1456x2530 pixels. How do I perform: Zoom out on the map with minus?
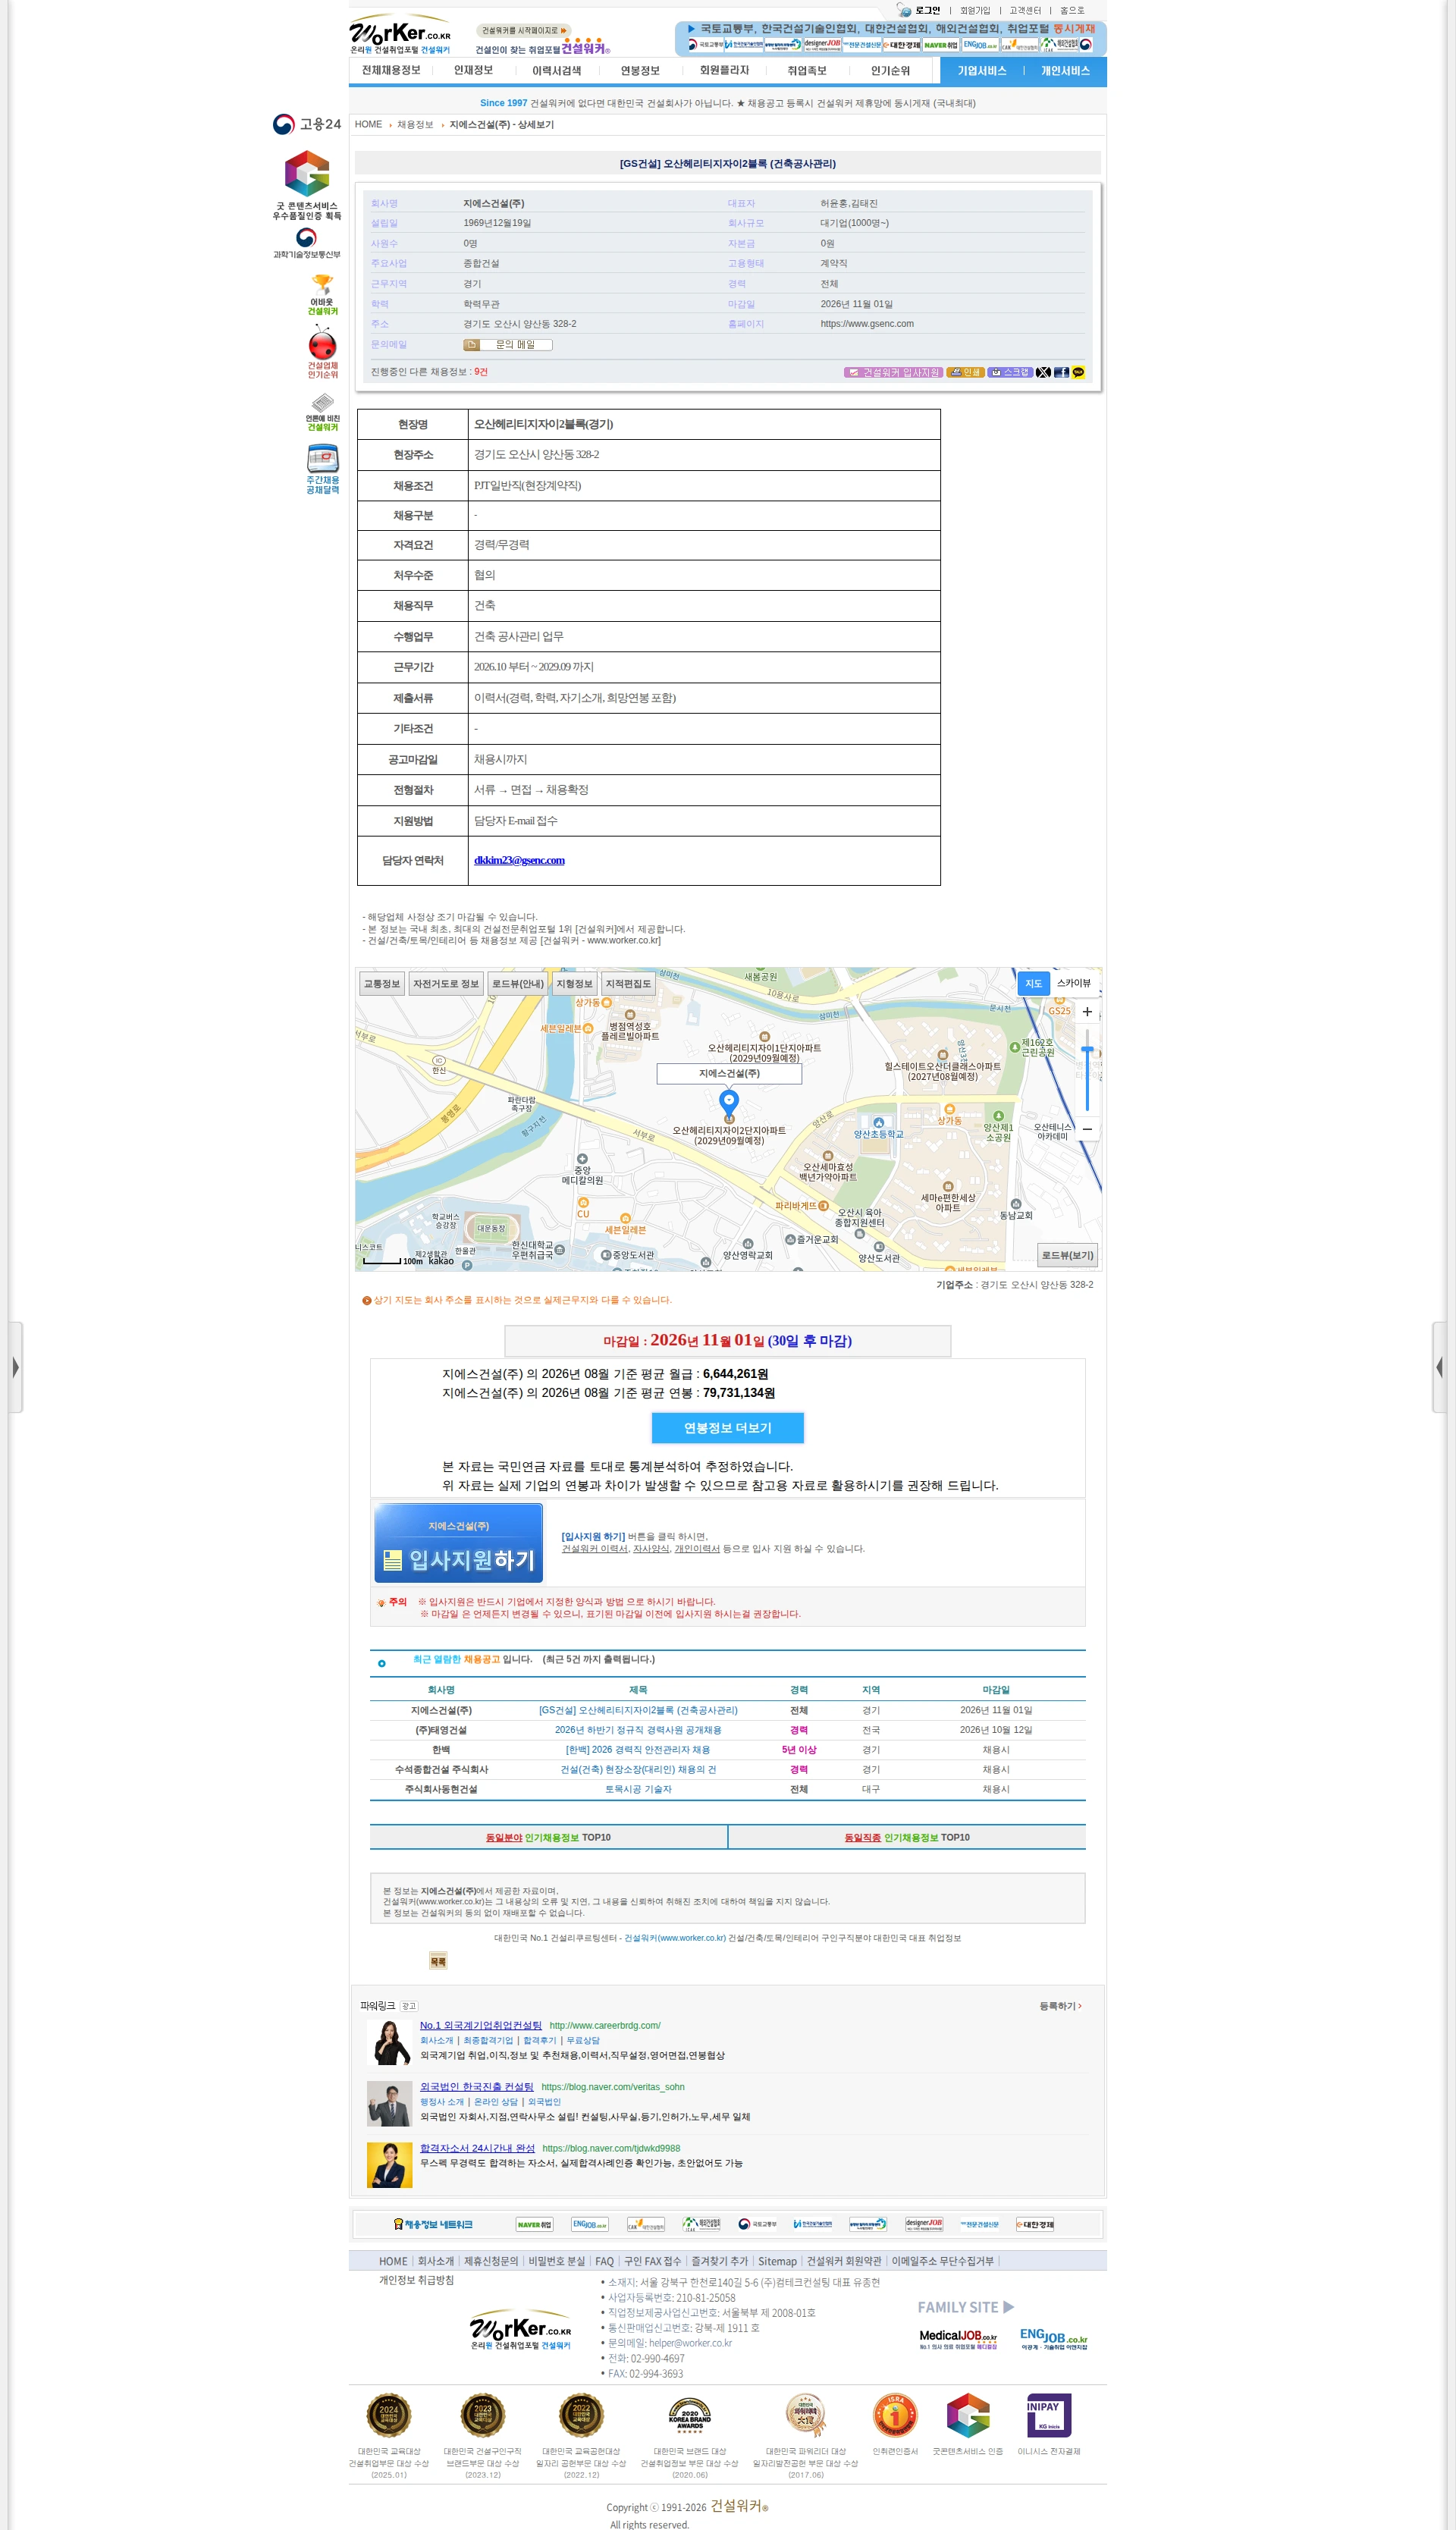1087,1129
